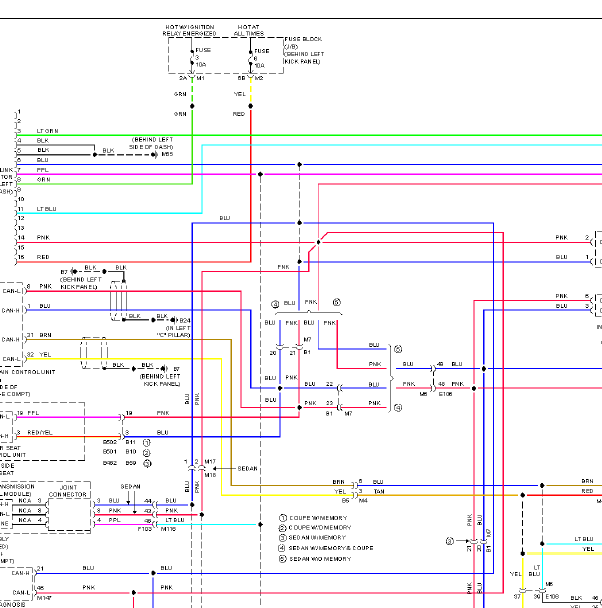Screen dimensions: 602x608
Task: Click the SEDAN label beside M17
Action: pyautogui.click(x=247, y=468)
